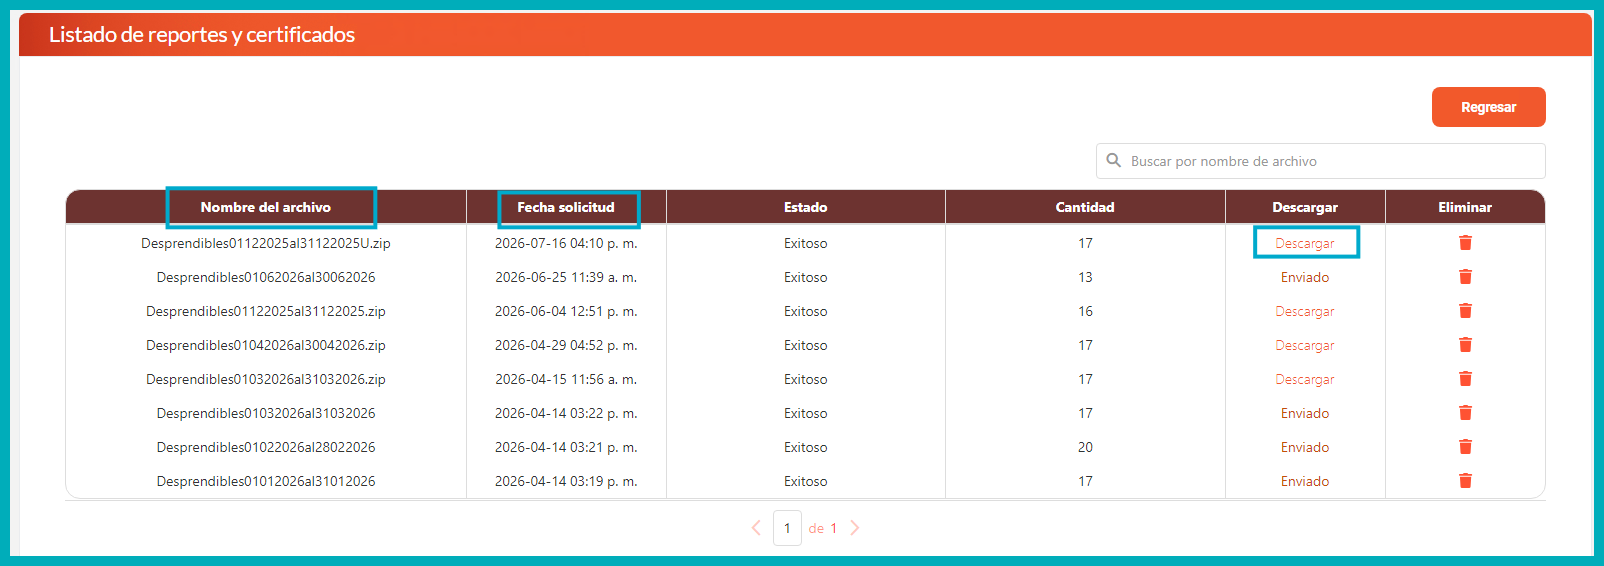Go to next page arrow
This screenshot has width=1604, height=566.
coord(855,528)
